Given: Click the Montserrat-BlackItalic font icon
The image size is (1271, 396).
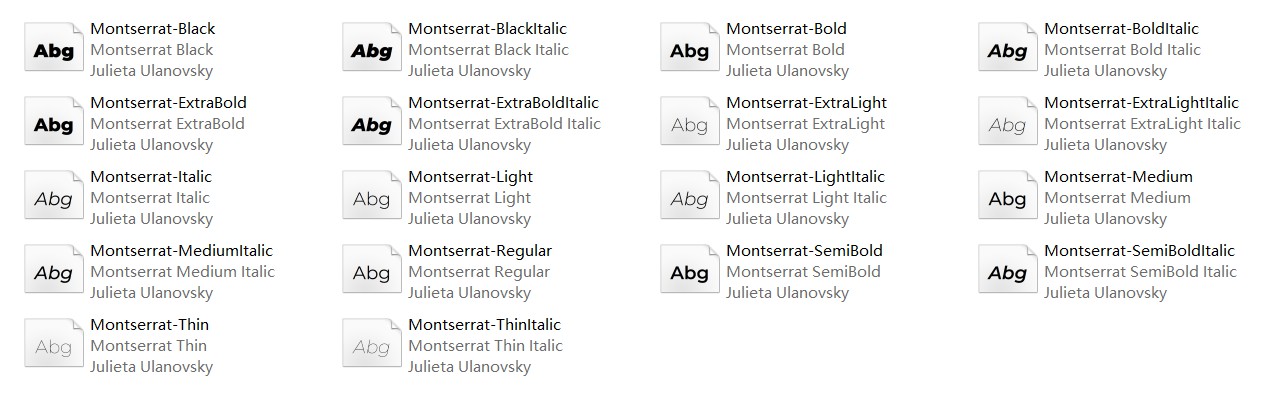Looking at the screenshot, I should (372, 50).
